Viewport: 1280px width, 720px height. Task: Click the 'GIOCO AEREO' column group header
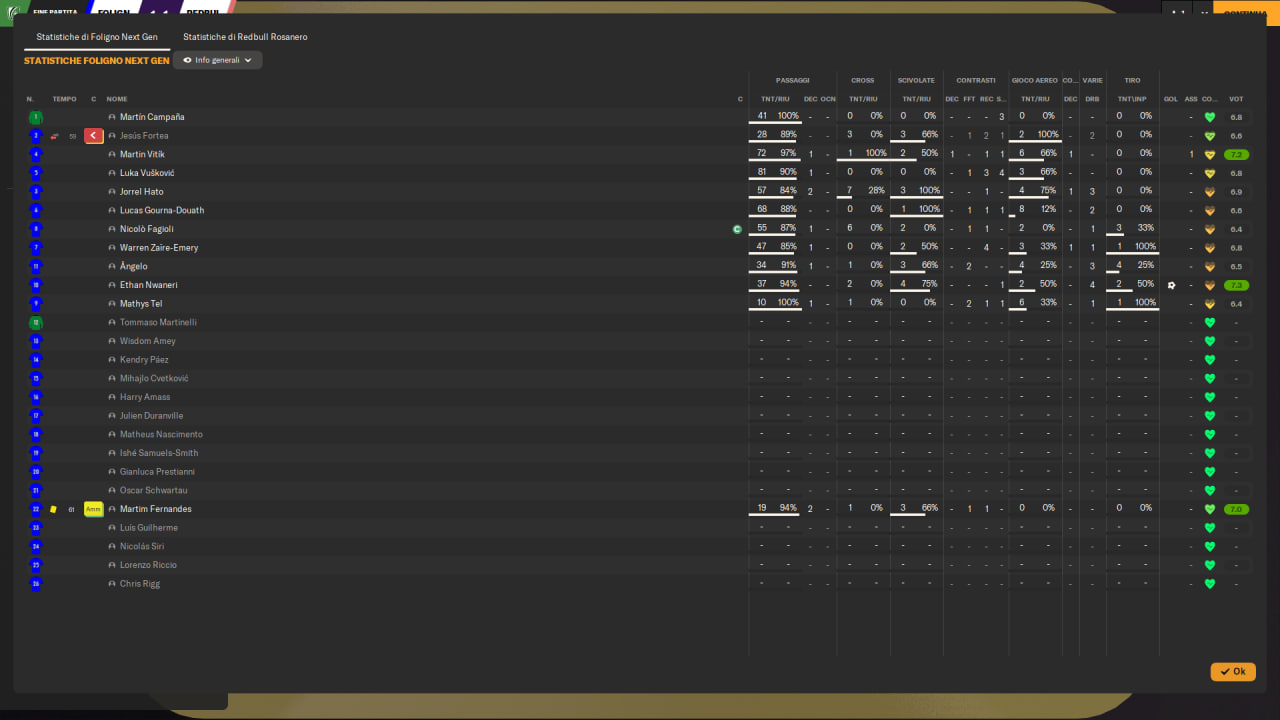(x=1034, y=80)
